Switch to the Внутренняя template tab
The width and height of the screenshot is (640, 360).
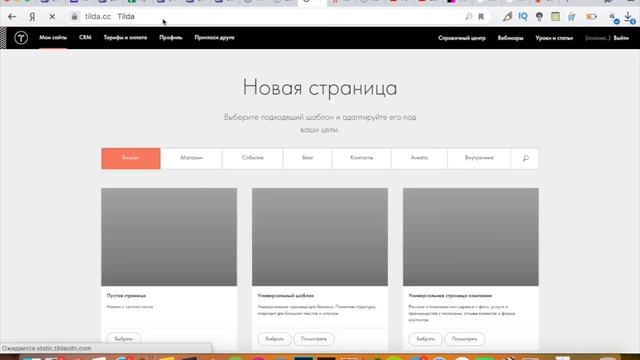tap(479, 158)
